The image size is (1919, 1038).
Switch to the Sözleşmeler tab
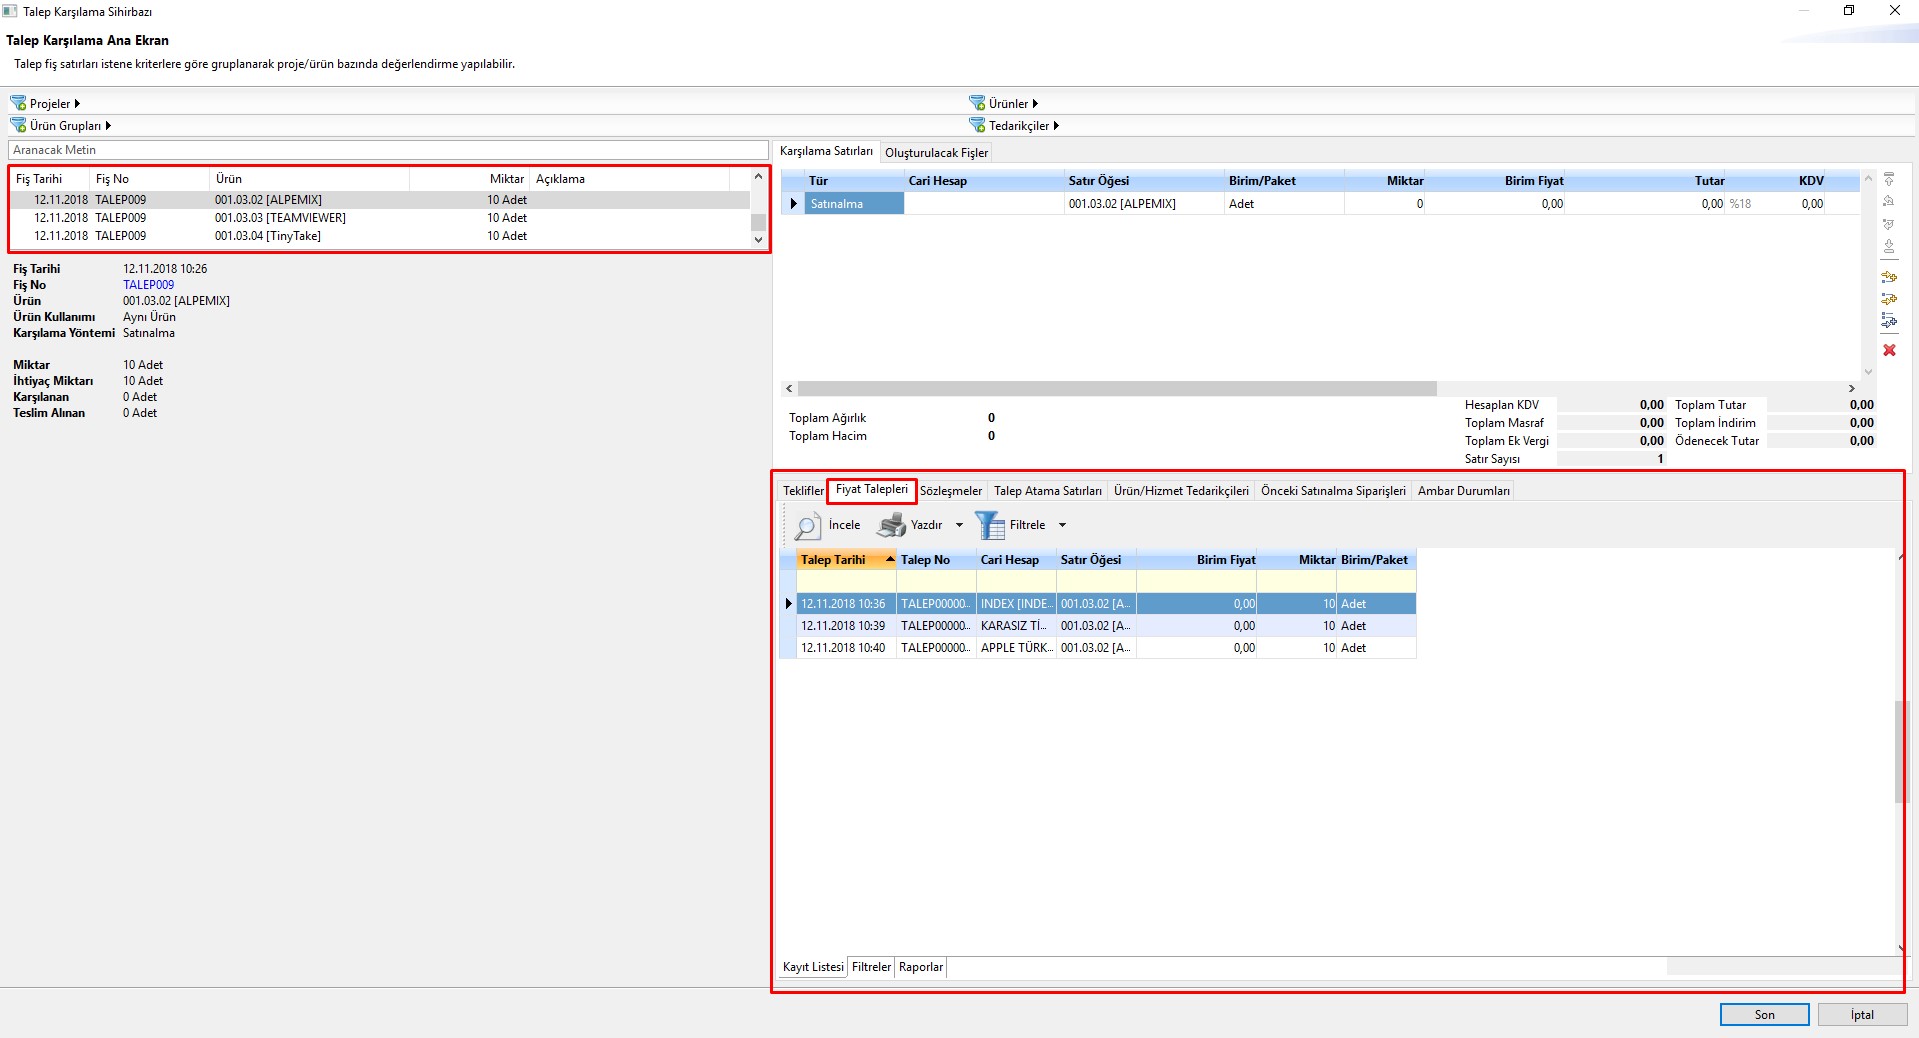coord(950,491)
